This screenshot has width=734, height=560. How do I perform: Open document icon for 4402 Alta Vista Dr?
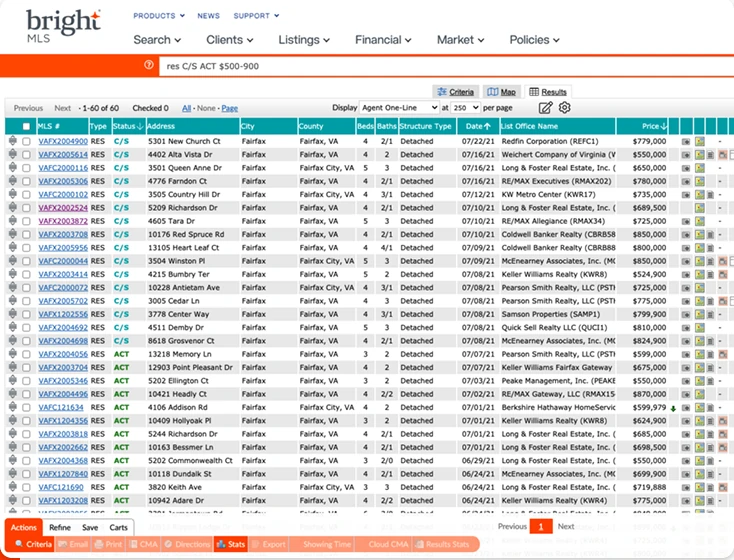710,155
